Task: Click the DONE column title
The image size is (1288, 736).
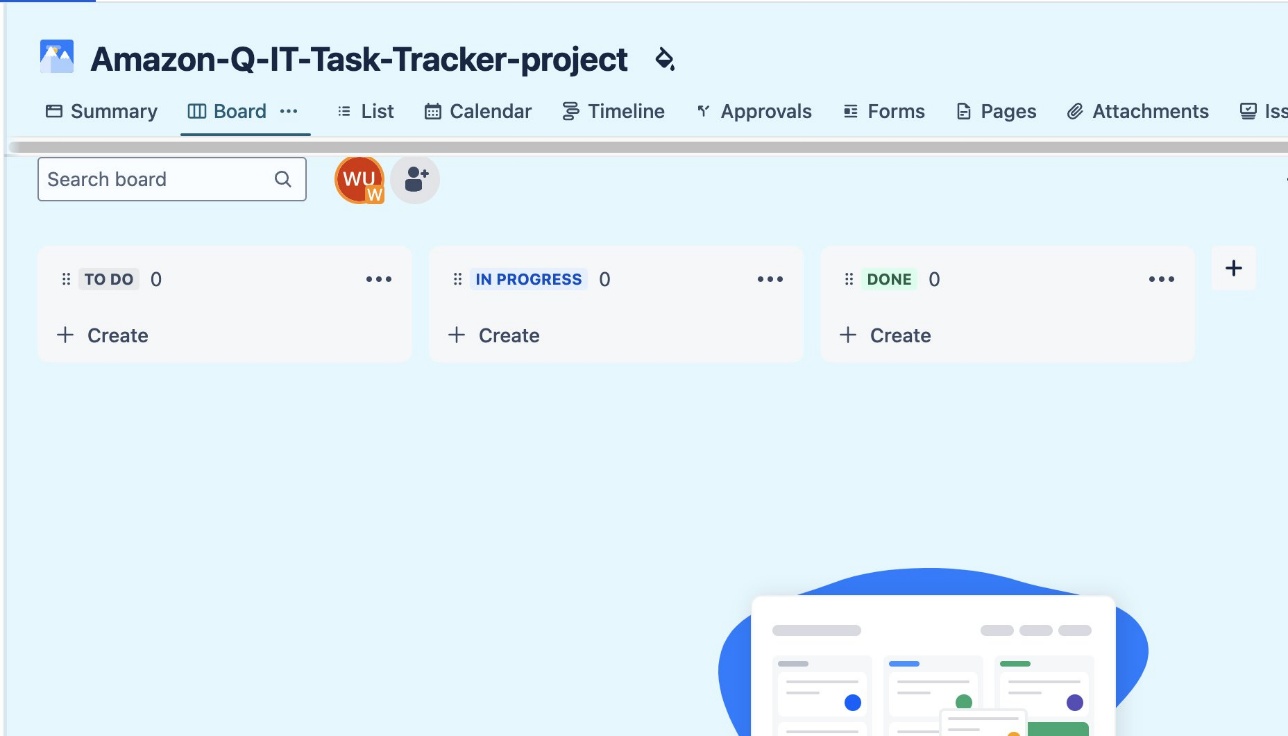Action: click(x=890, y=279)
